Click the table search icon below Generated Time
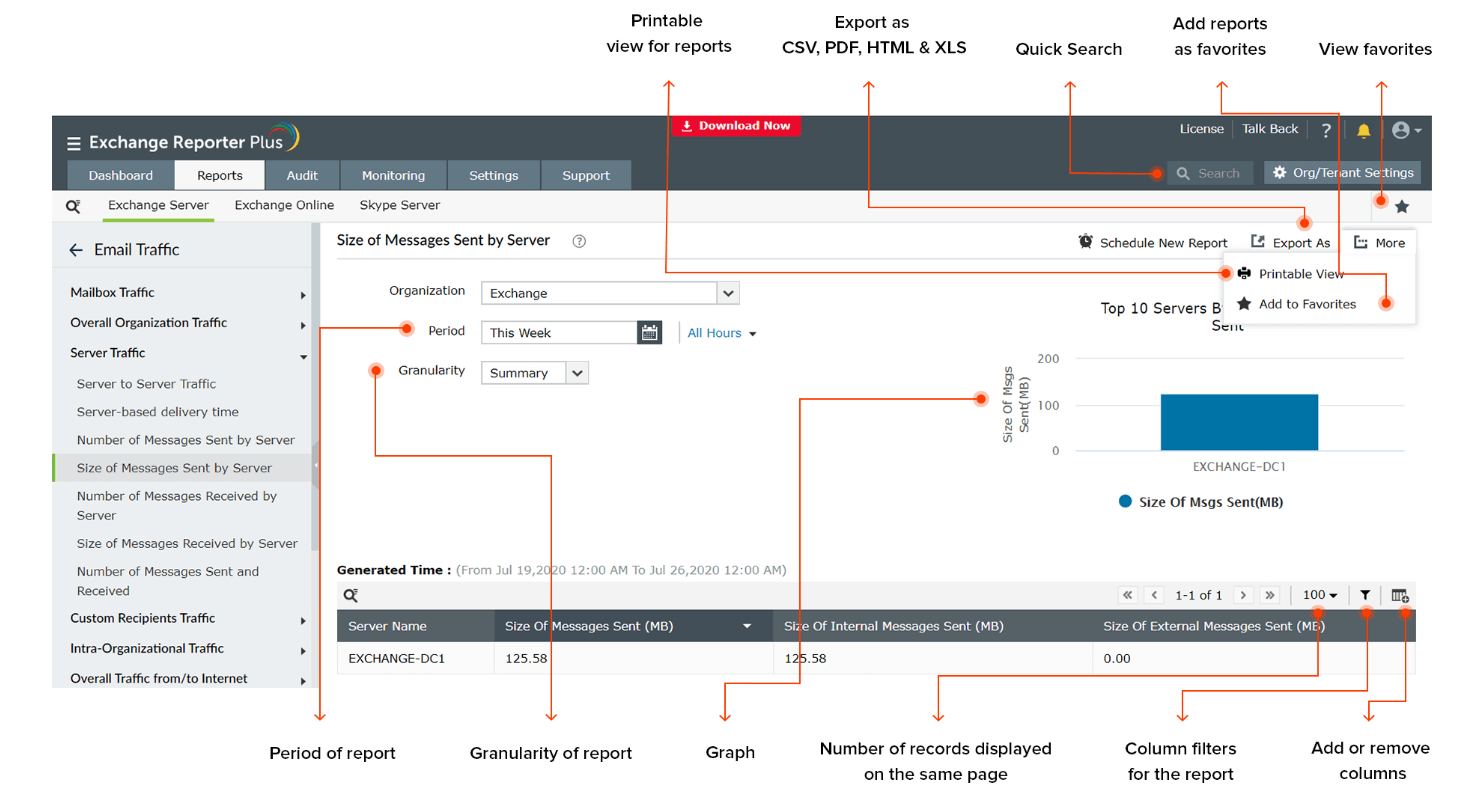The height and width of the screenshot is (802, 1472). (x=351, y=595)
